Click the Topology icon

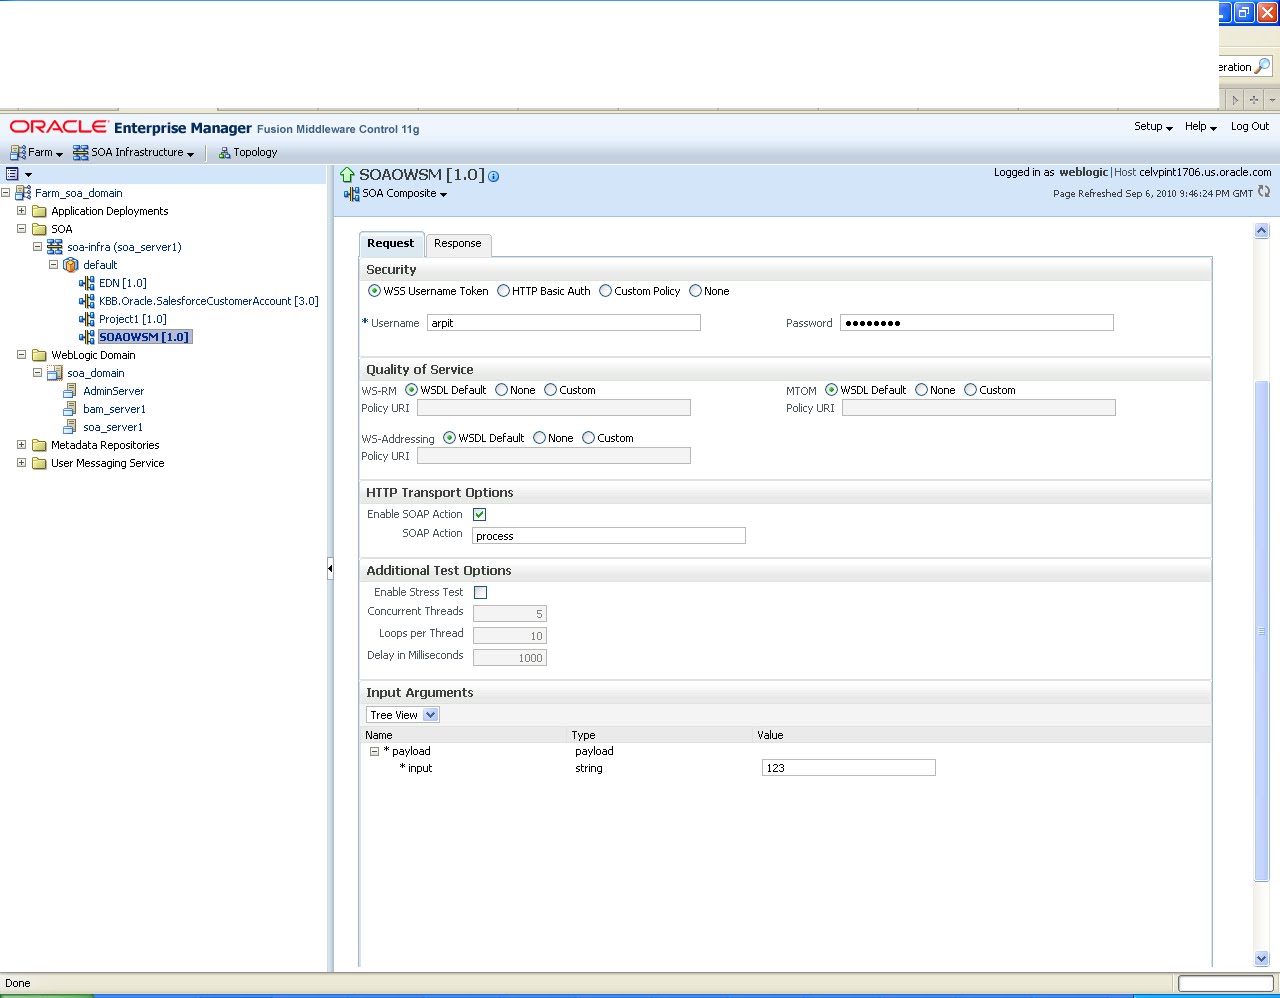click(225, 153)
